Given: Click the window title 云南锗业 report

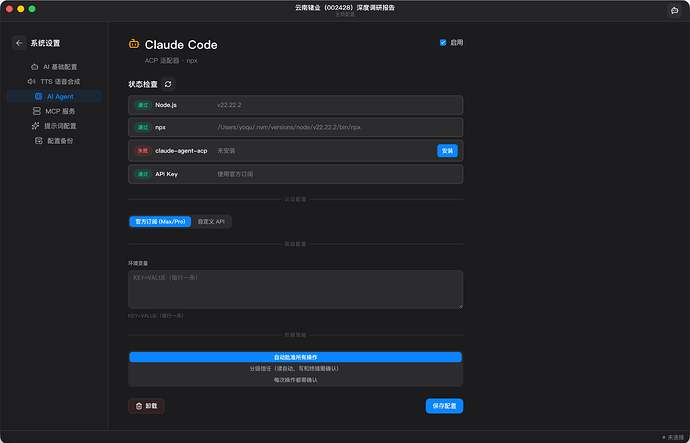Looking at the screenshot, I should click(x=345, y=7).
